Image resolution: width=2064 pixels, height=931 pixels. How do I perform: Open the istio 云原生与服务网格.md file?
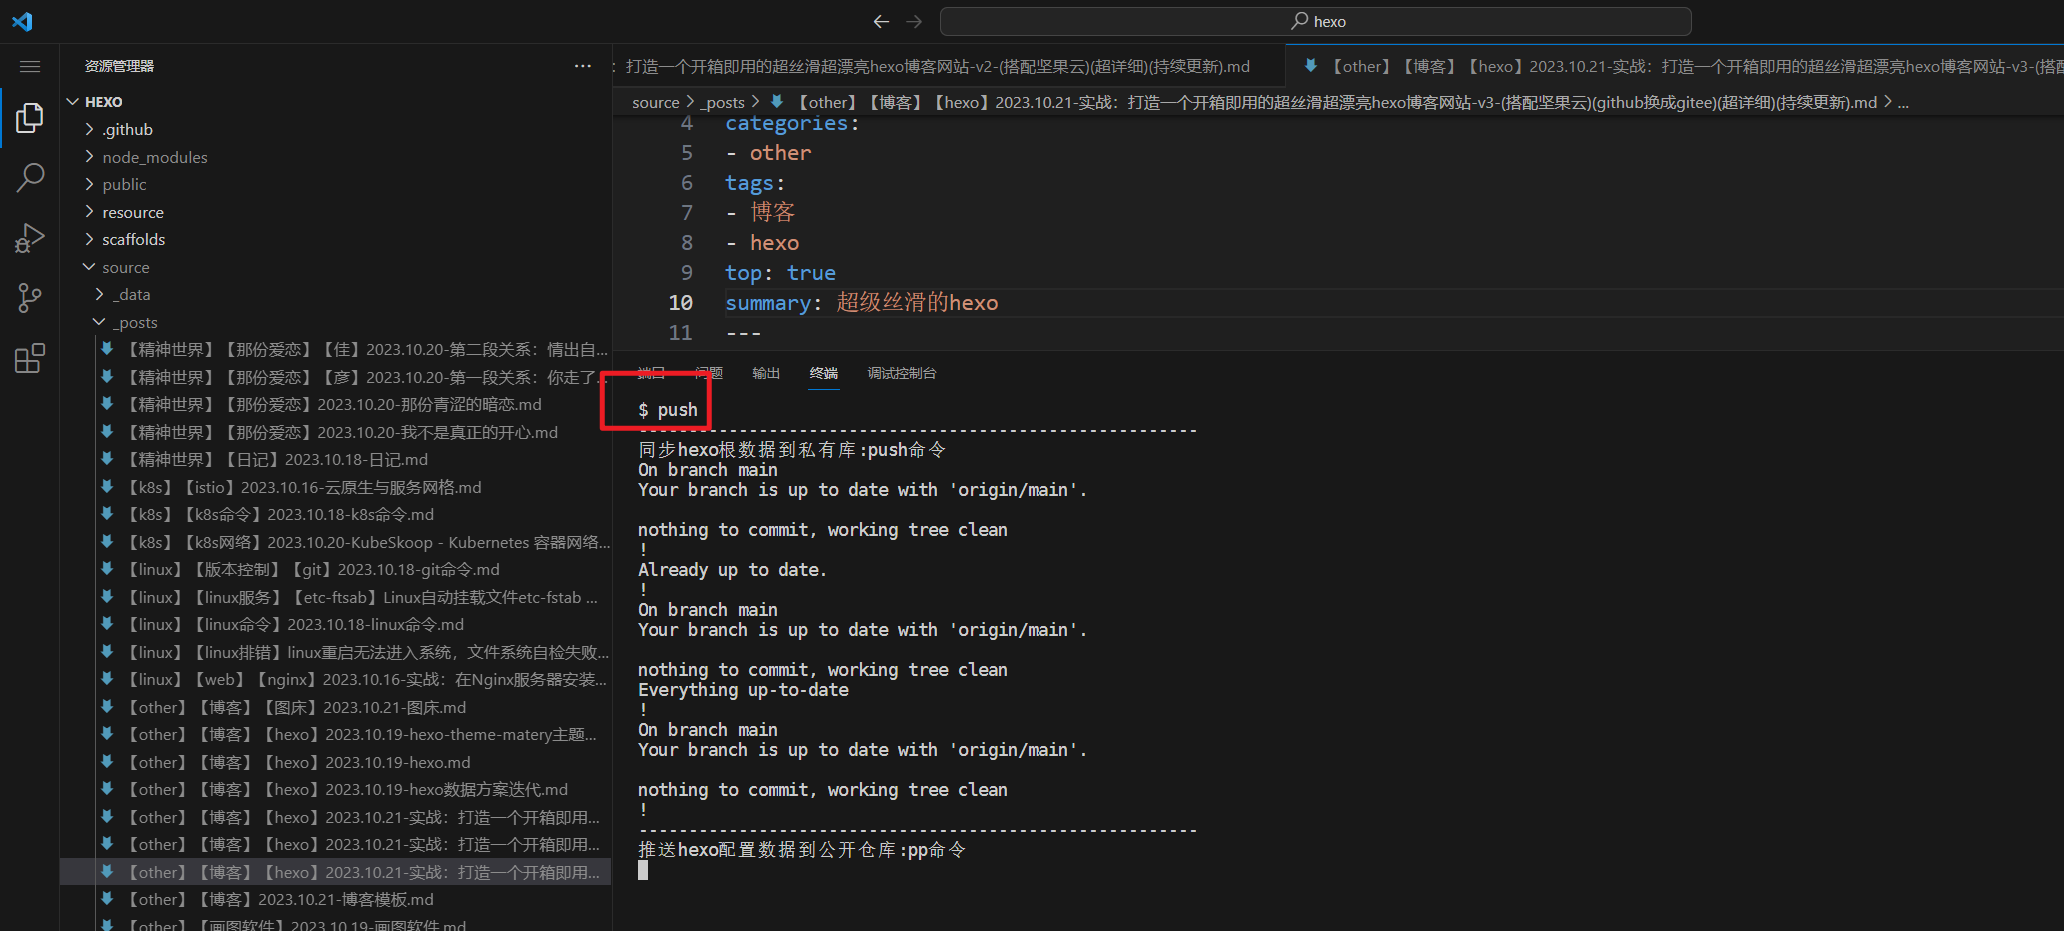coord(336,487)
